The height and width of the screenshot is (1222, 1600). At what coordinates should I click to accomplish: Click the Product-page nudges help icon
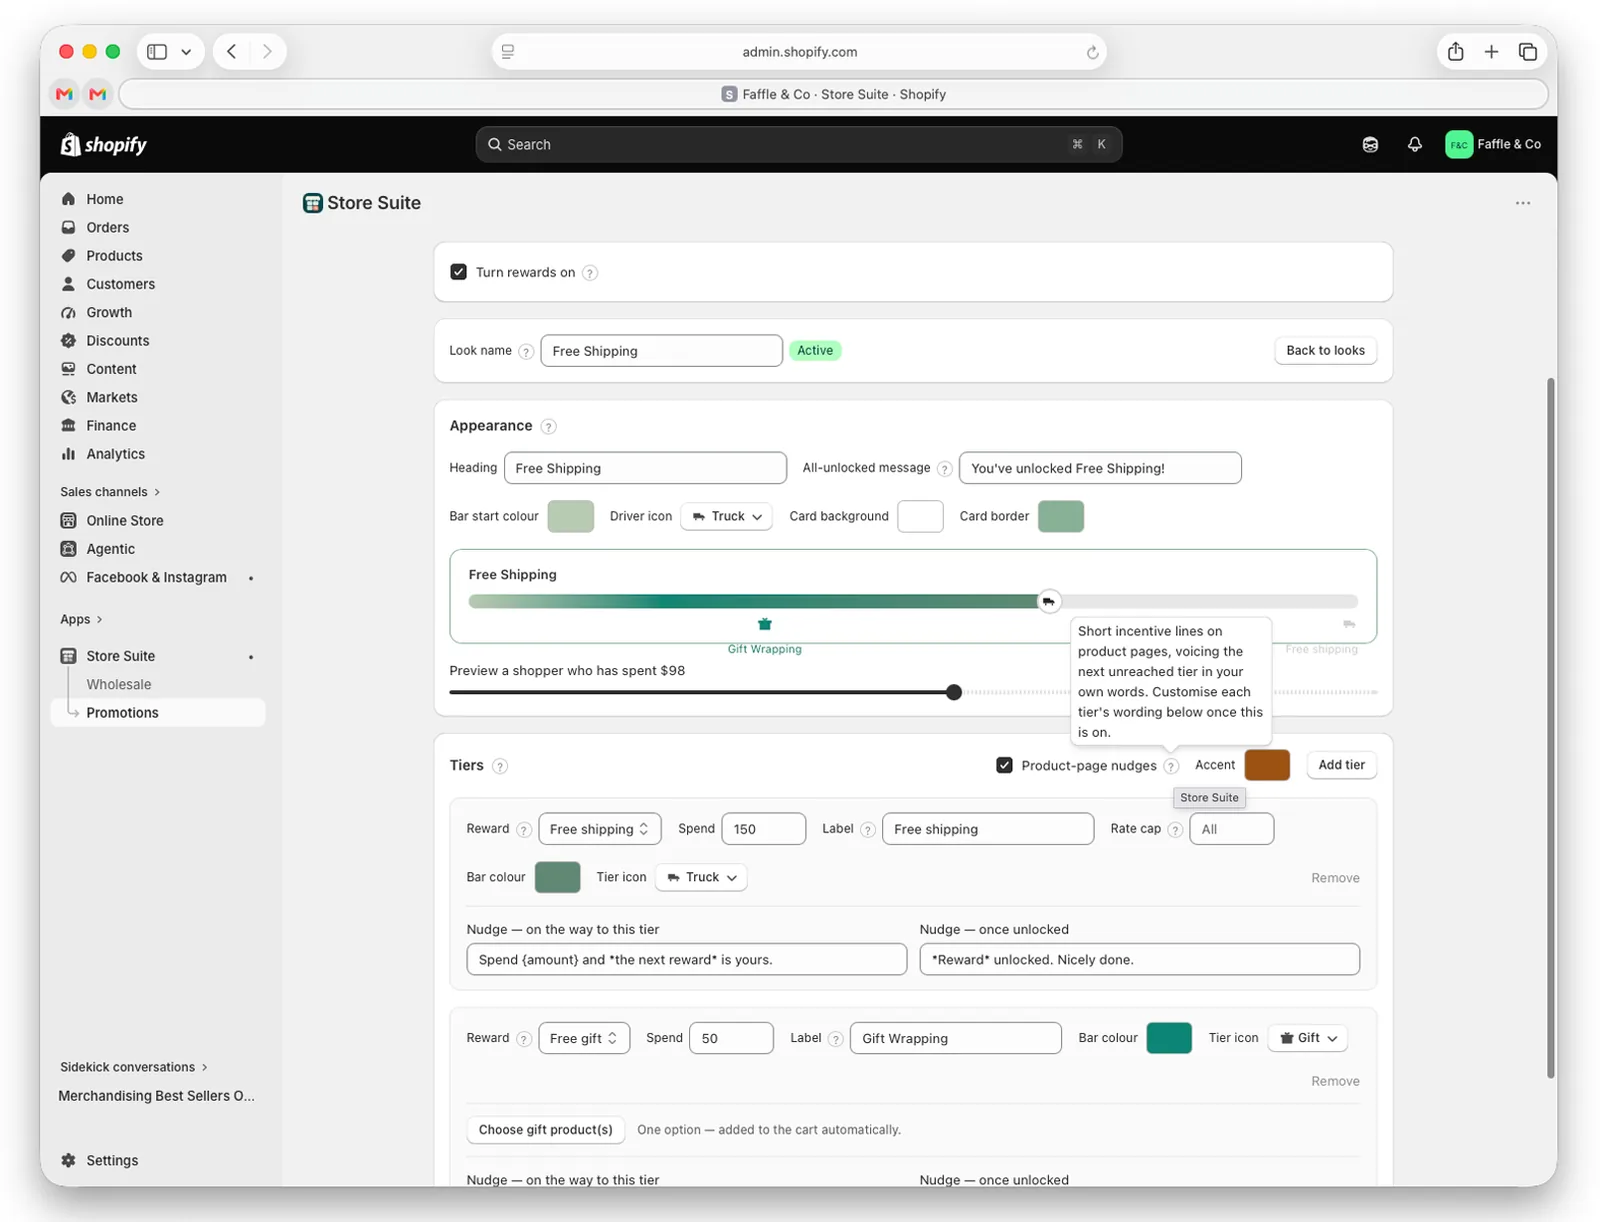click(x=1171, y=766)
